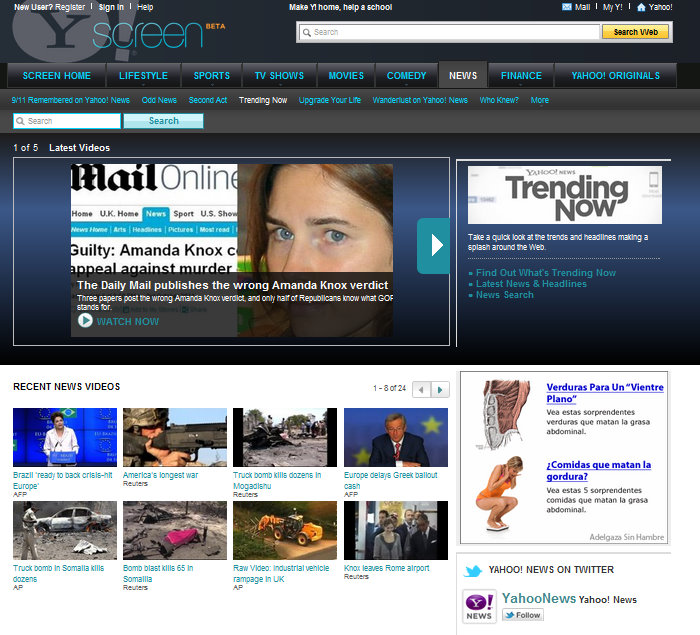Open the Comedy tab
700x635 pixels.
pyautogui.click(x=406, y=75)
